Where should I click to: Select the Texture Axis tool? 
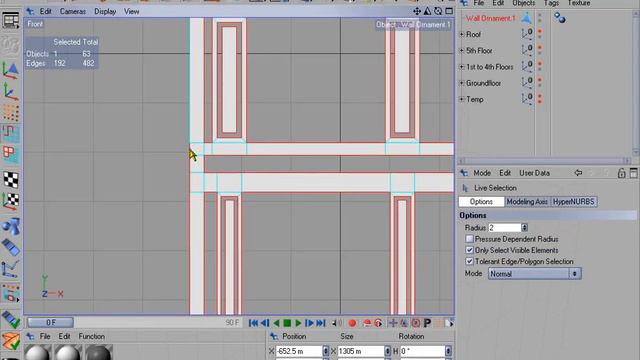point(10,201)
